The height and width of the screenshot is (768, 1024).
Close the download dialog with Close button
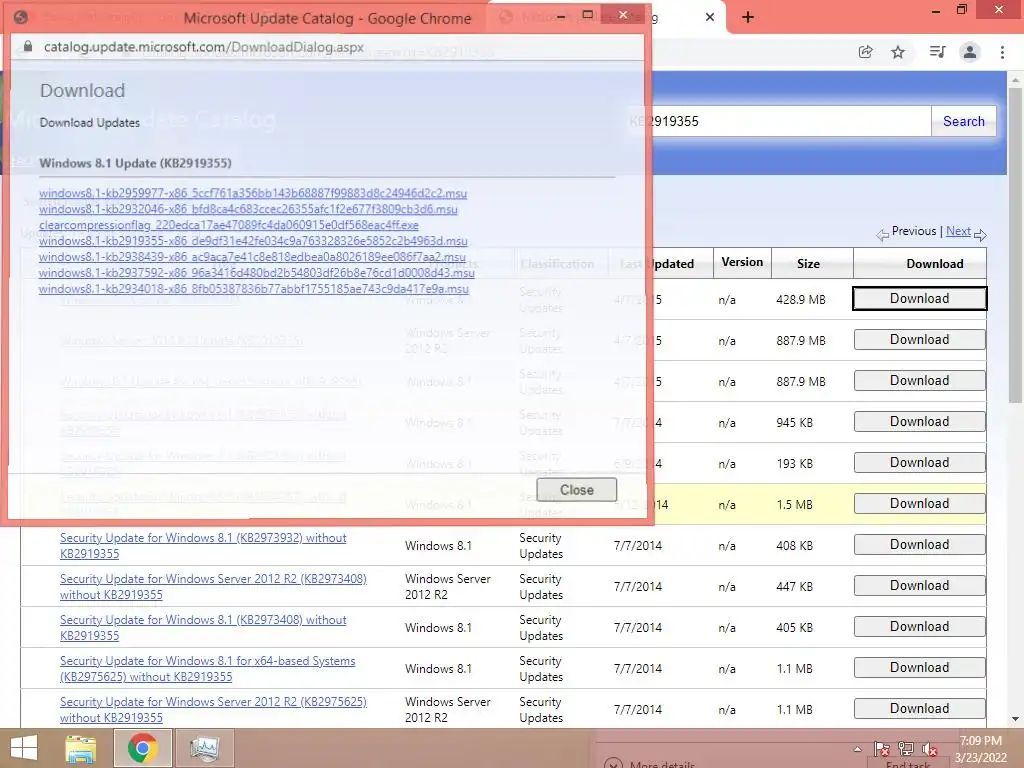pyautogui.click(x=577, y=490)
